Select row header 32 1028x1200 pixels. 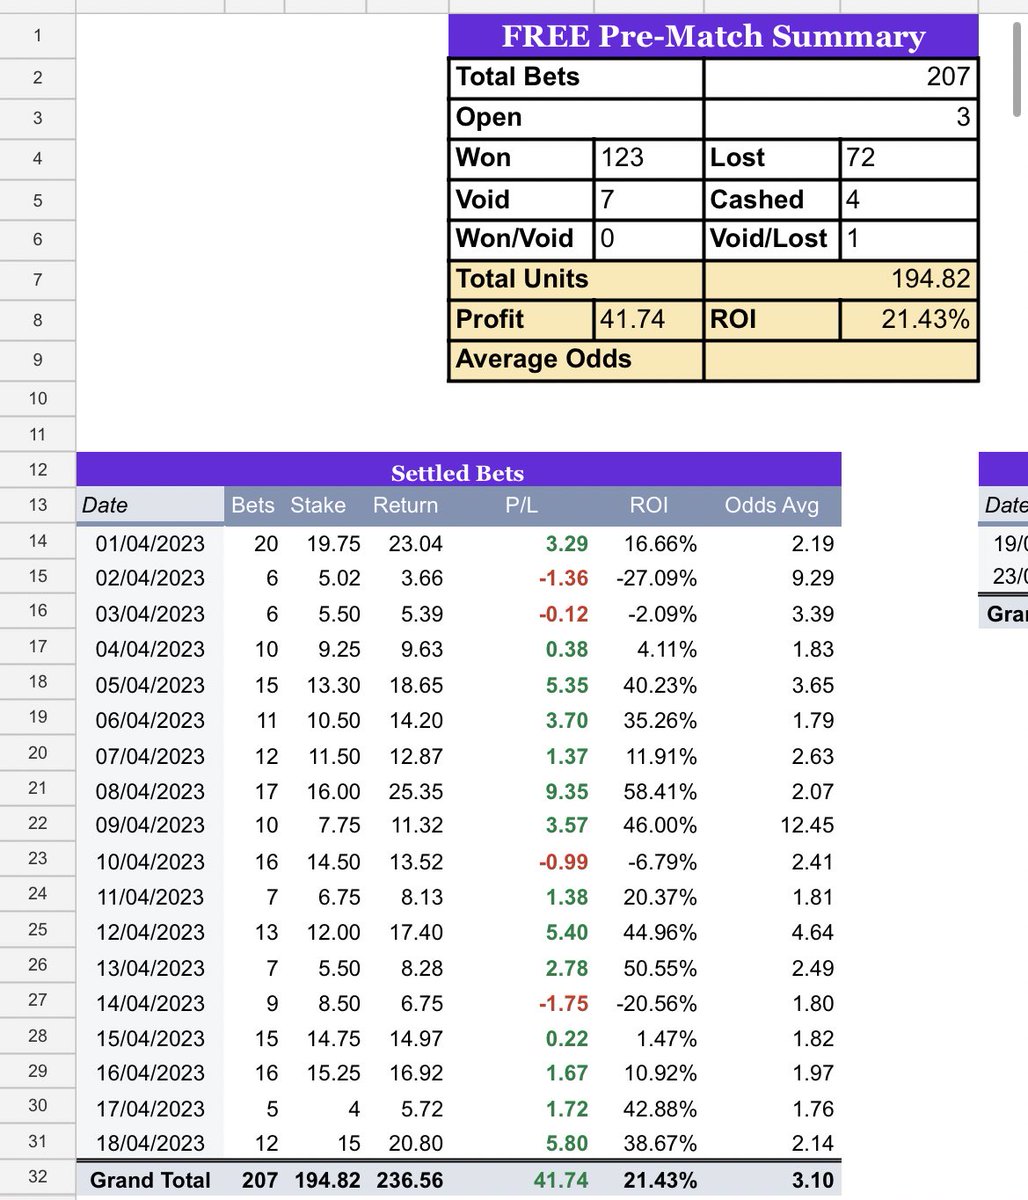[x=38, y=1177]
